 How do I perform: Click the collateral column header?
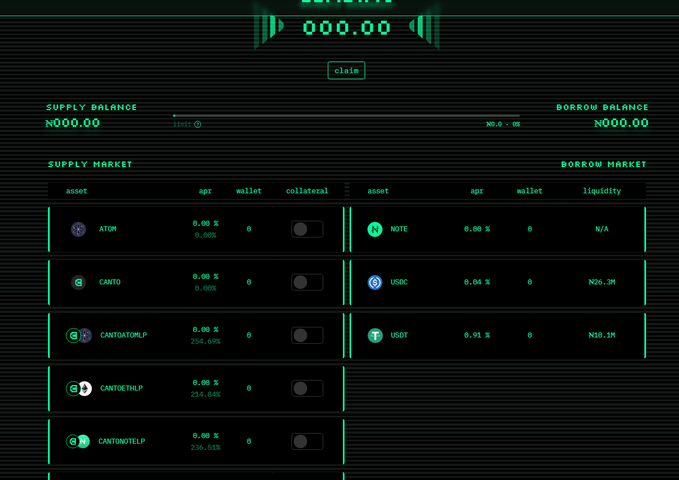pyautogui.click(x=307, y=191)
